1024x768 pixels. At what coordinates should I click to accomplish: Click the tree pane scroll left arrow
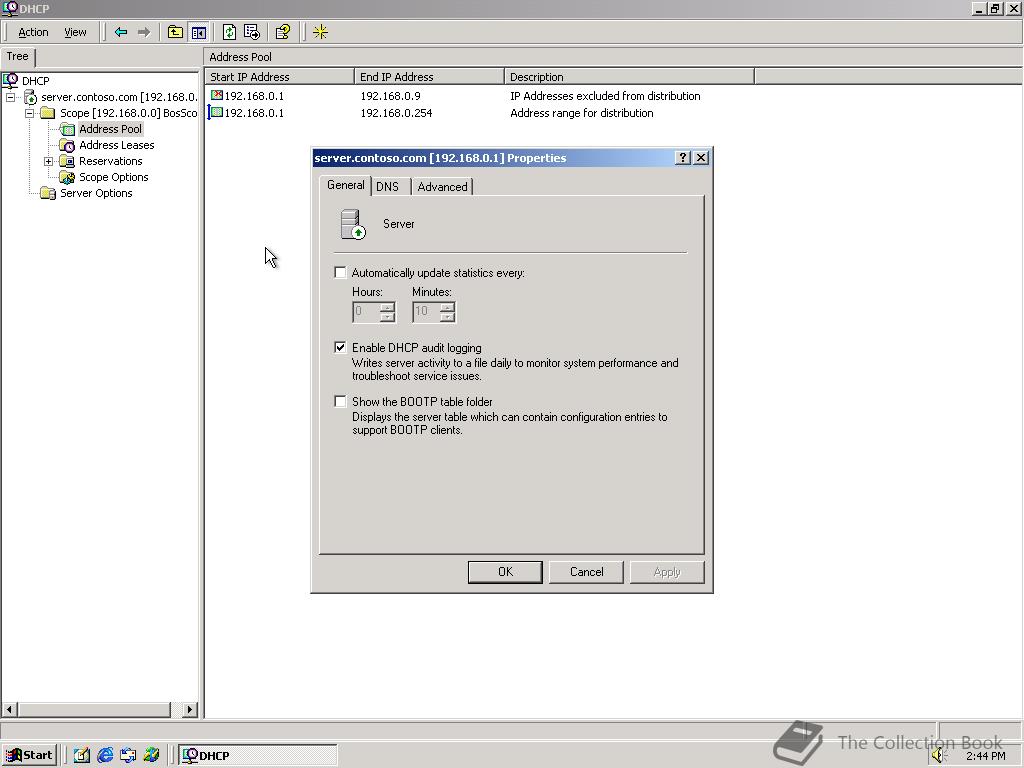pyautogui.click(x=9, y=709)
